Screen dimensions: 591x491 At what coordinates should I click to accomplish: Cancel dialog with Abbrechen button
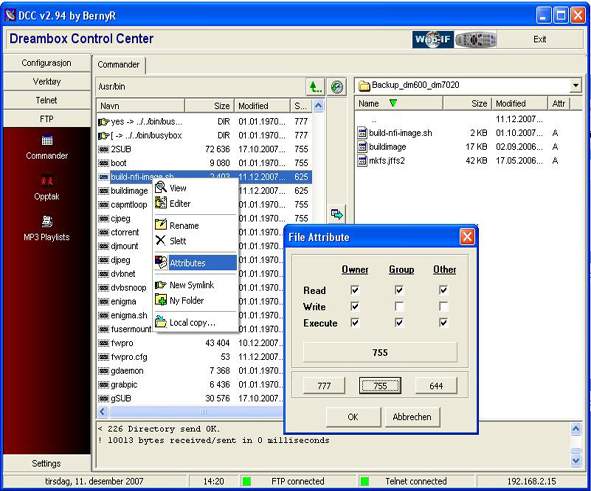(x=412, y=417)
